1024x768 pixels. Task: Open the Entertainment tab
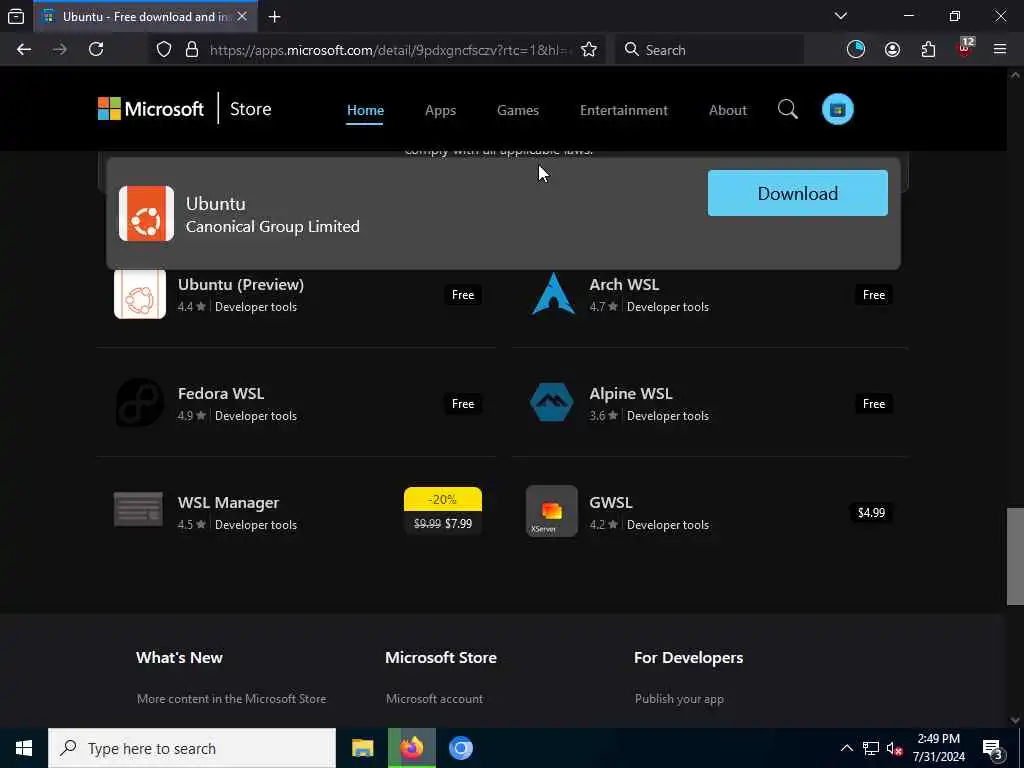pyautogui.click(x=624, y=110)
